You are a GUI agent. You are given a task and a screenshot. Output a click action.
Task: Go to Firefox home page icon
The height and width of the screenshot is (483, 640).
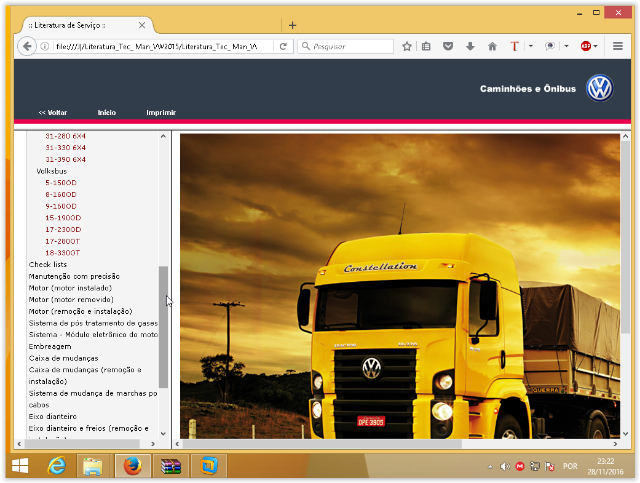click(x=492, y=46)
